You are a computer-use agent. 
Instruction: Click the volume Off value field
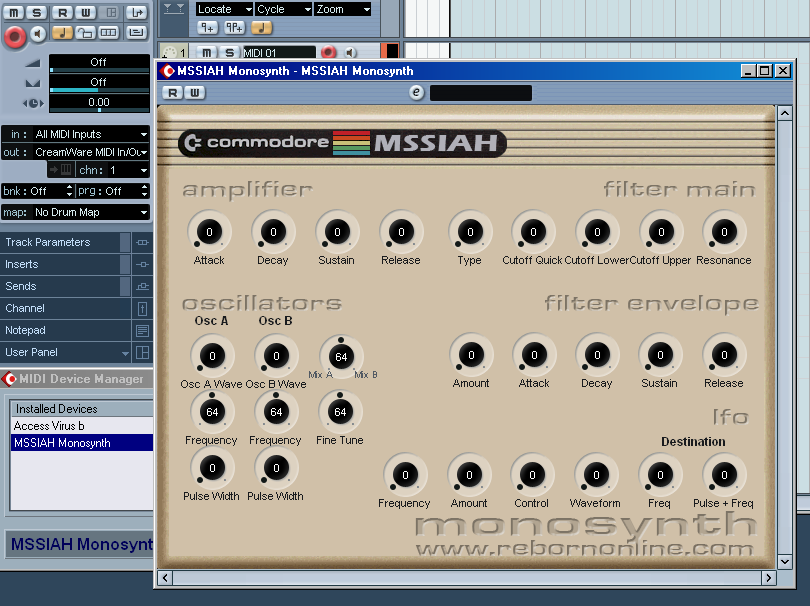pos(99,62)
